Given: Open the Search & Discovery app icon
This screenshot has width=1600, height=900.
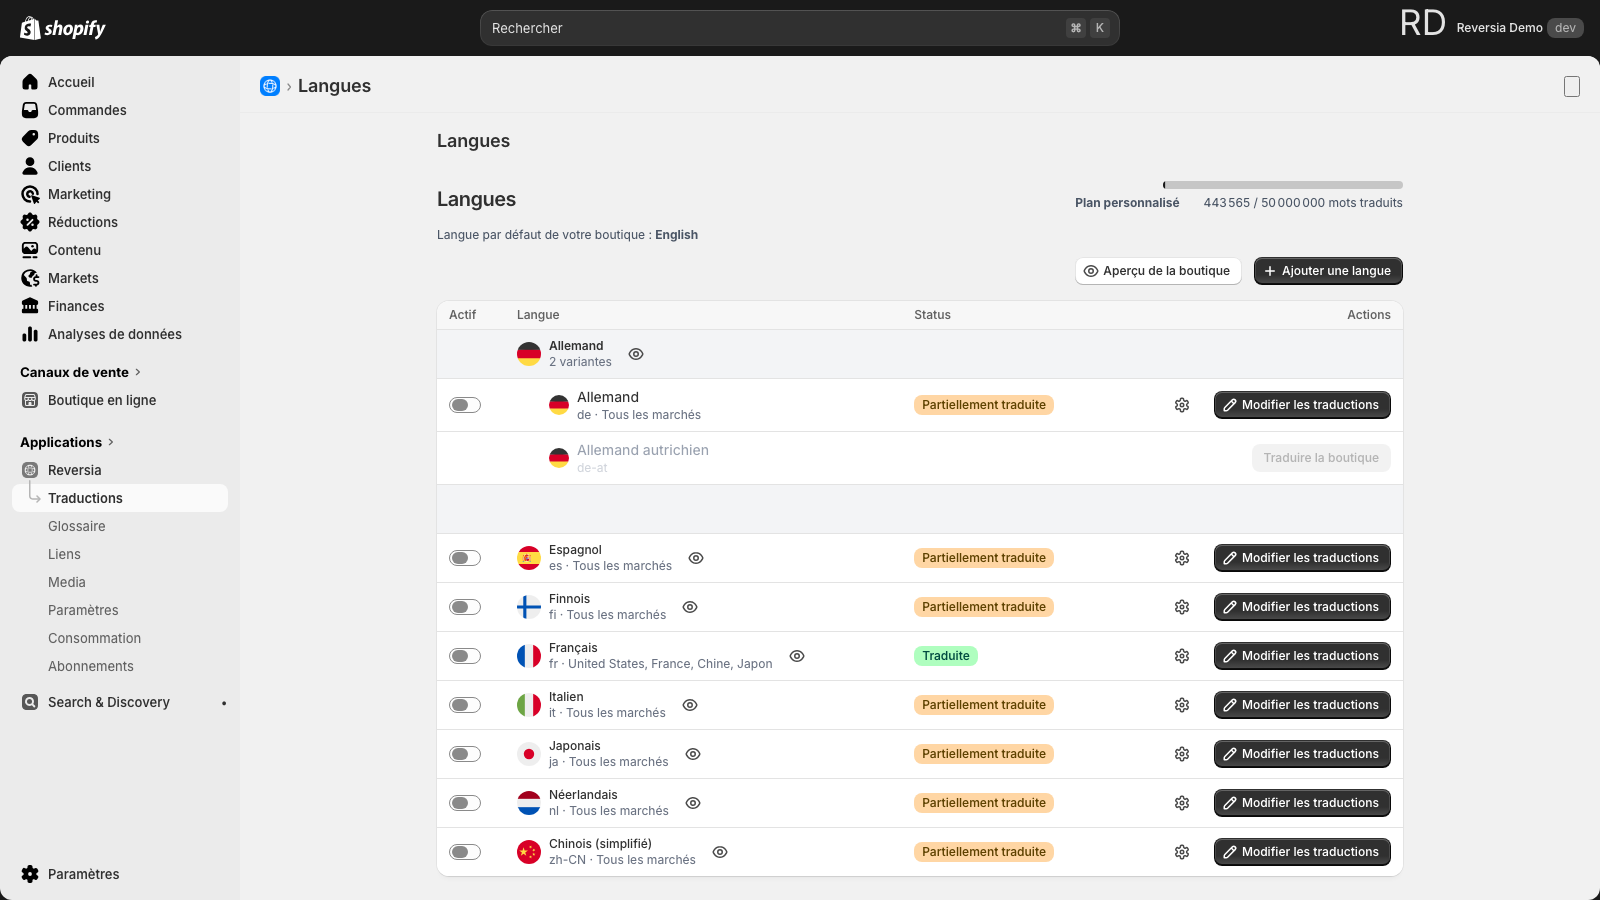Looking at the screenshot, I should pyautogui.click(x=30, y=702).
